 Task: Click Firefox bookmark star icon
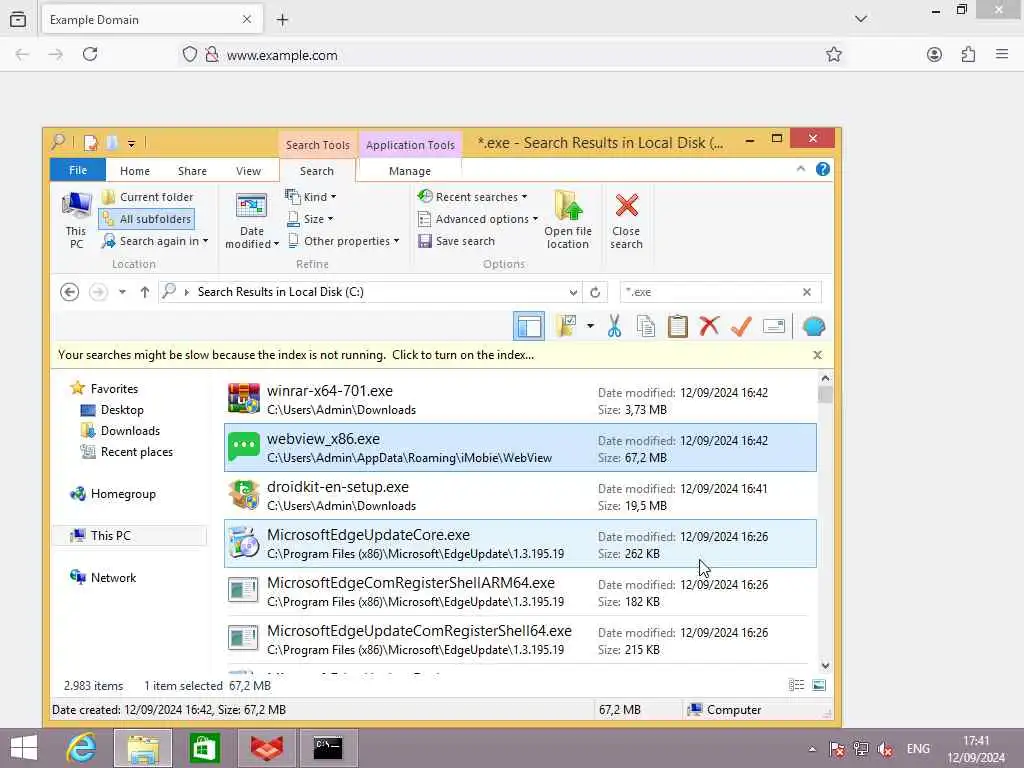coord(833,55)
